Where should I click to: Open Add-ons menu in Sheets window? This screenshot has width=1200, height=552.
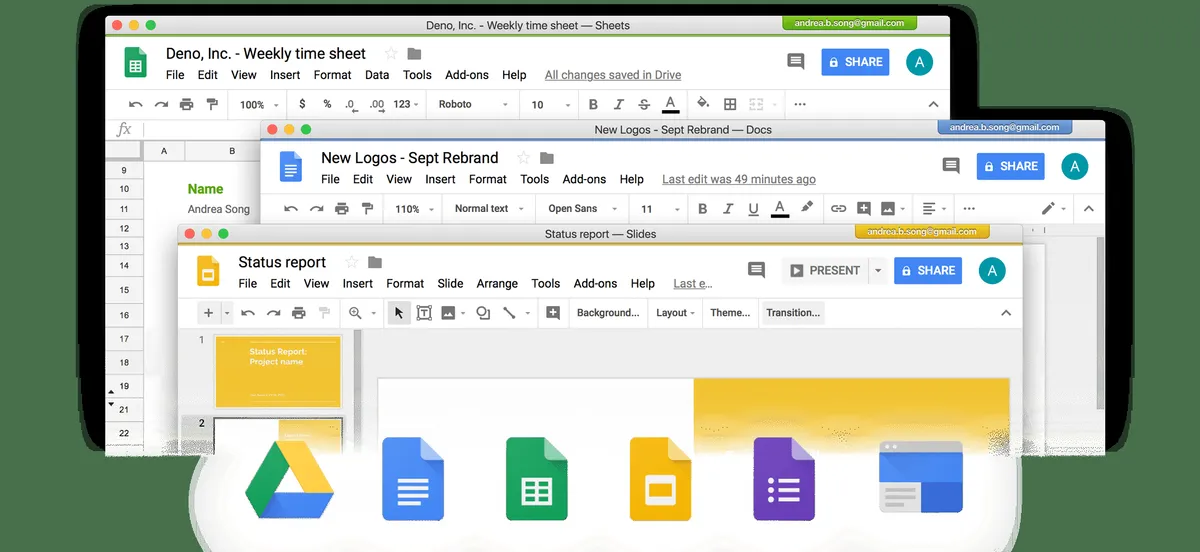467,75
